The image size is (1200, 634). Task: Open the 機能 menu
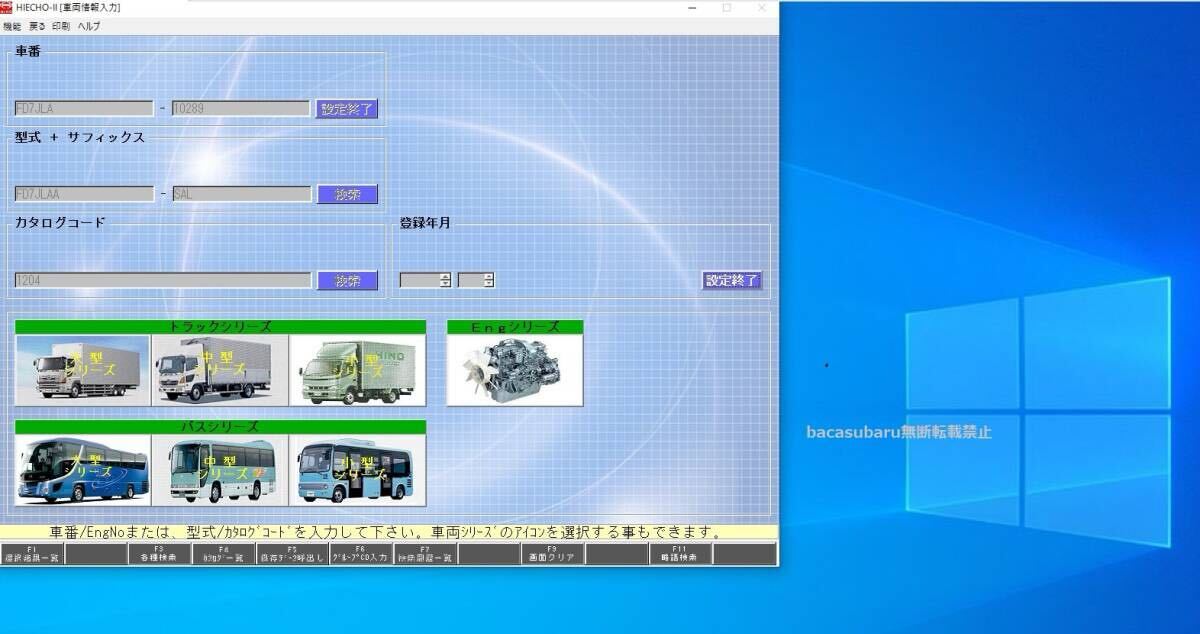[12, 26]
